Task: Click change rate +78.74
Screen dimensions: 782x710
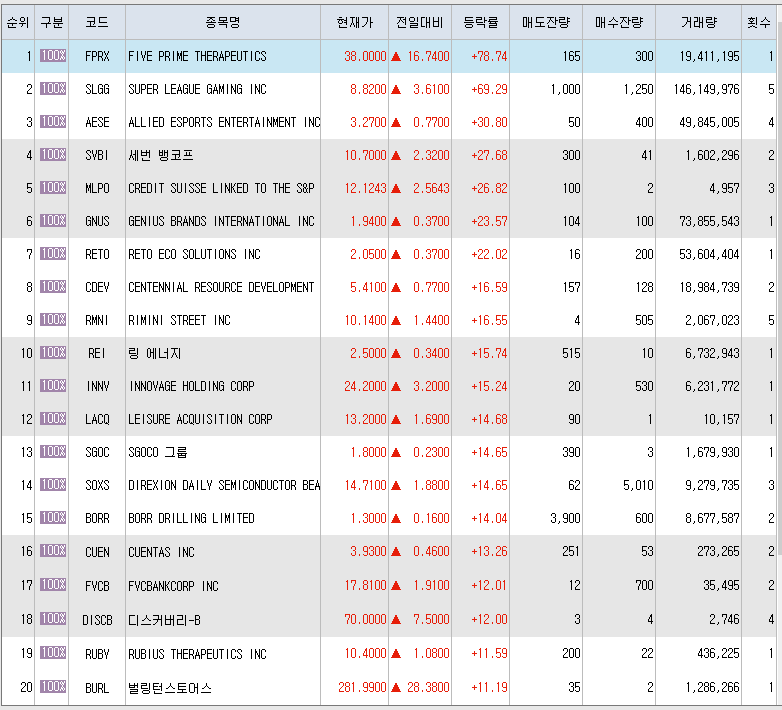Action: (x=489, y=56)
